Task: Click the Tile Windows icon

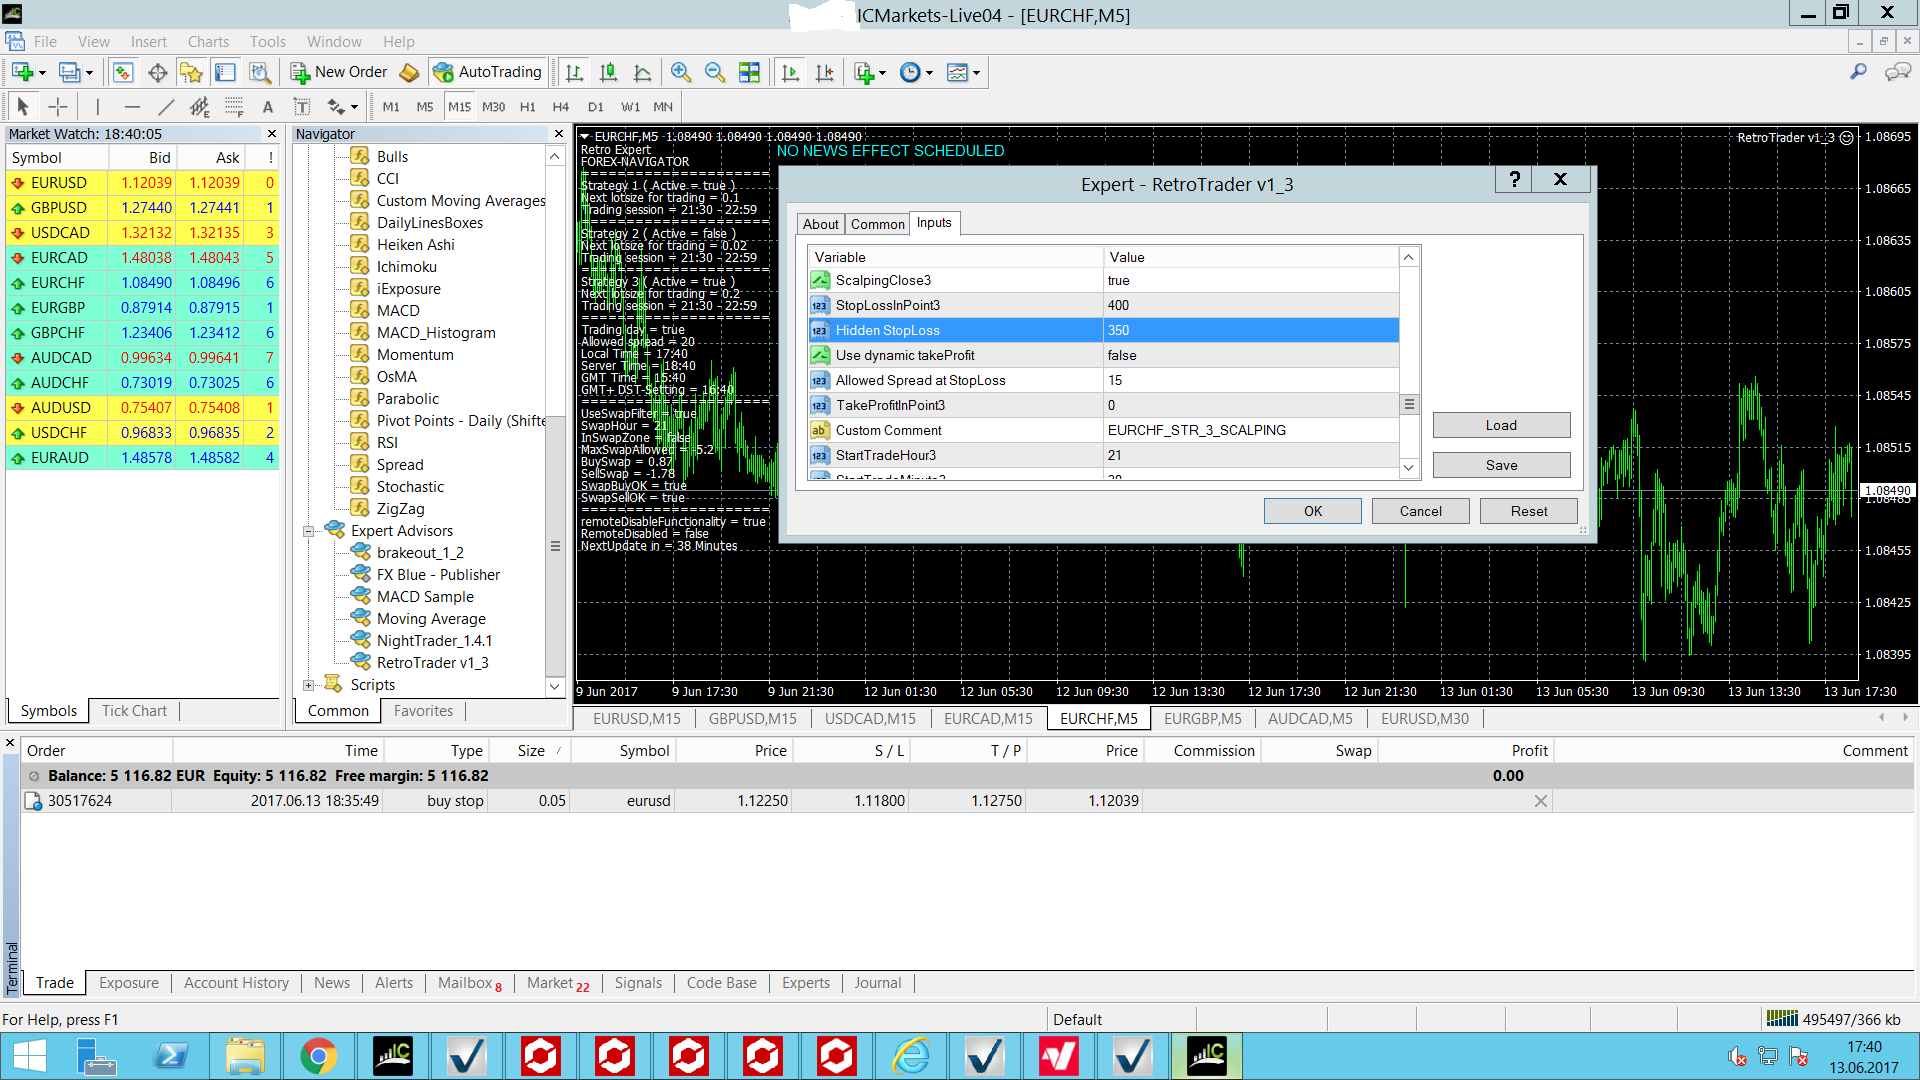Action: coord(749,72)
